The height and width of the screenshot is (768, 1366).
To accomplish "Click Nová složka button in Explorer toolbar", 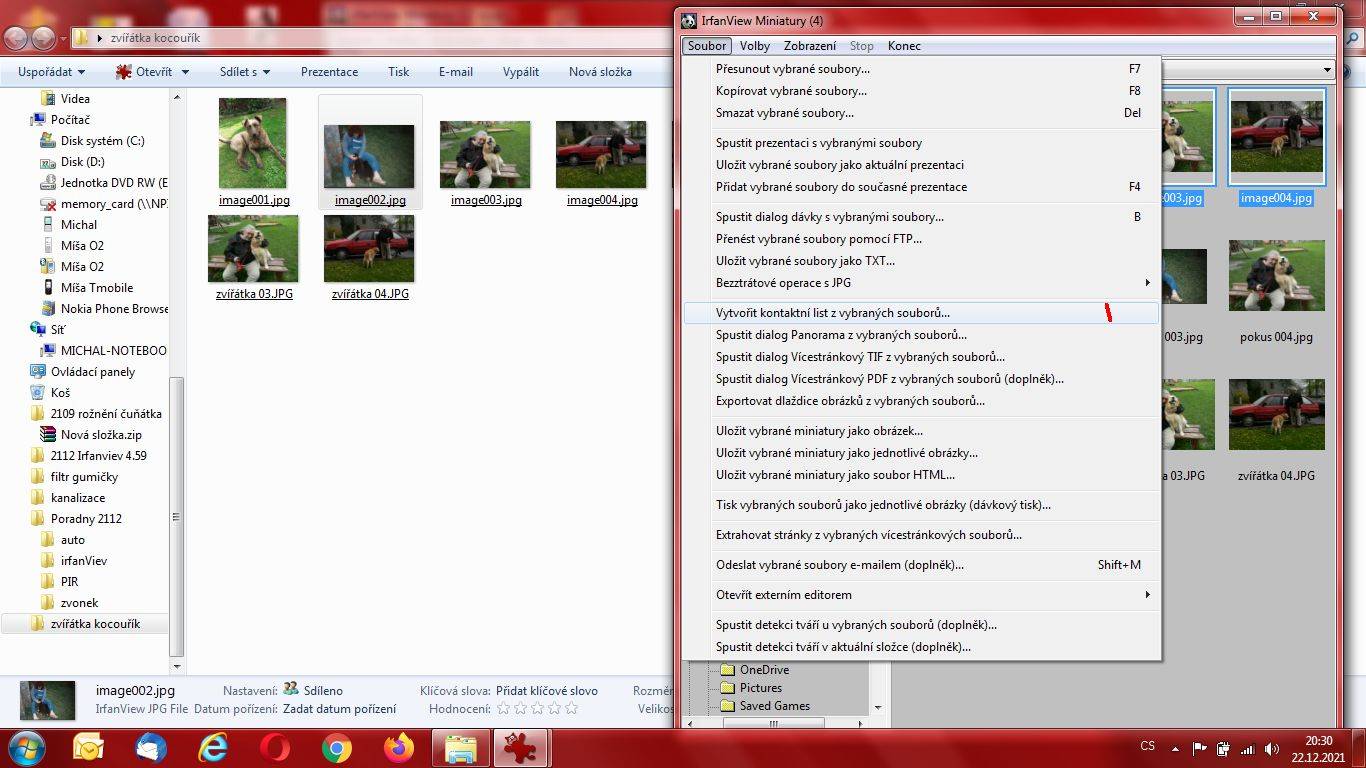I will click(x=600, y=72).
